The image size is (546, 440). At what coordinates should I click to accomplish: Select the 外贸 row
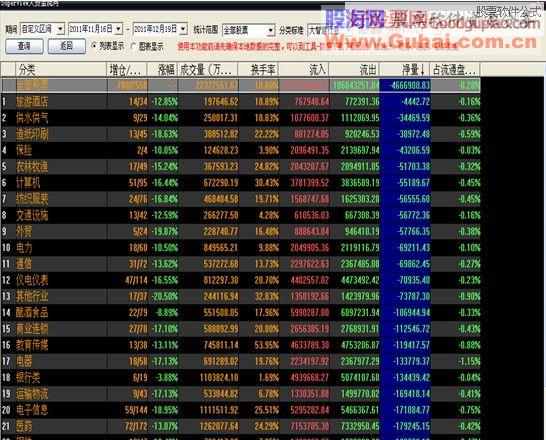241,231
